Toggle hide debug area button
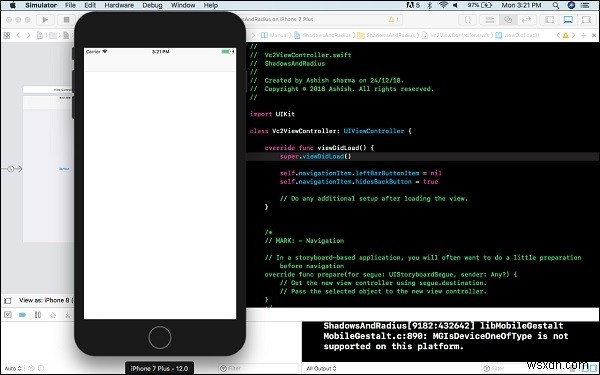 point(7,315)
